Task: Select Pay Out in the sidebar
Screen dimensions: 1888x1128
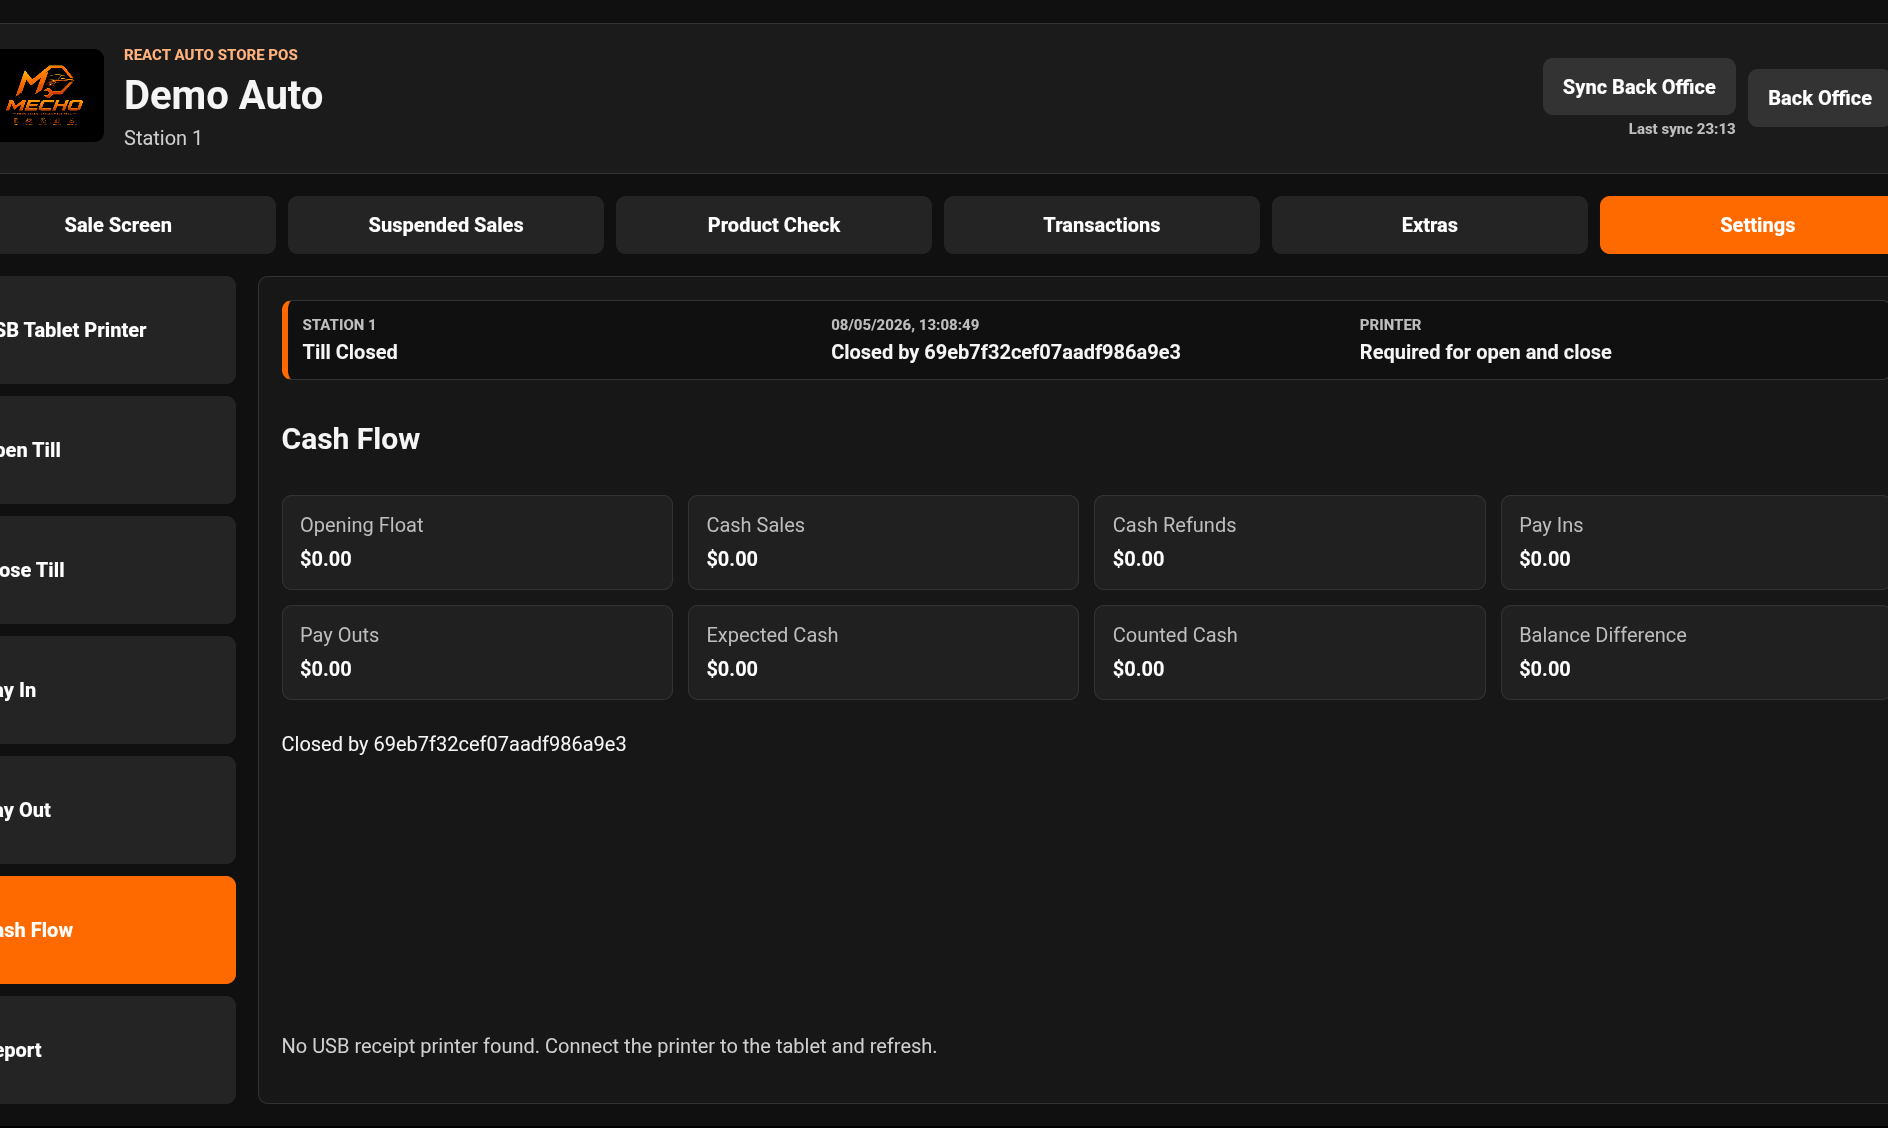Action: (x=117, y=810)
